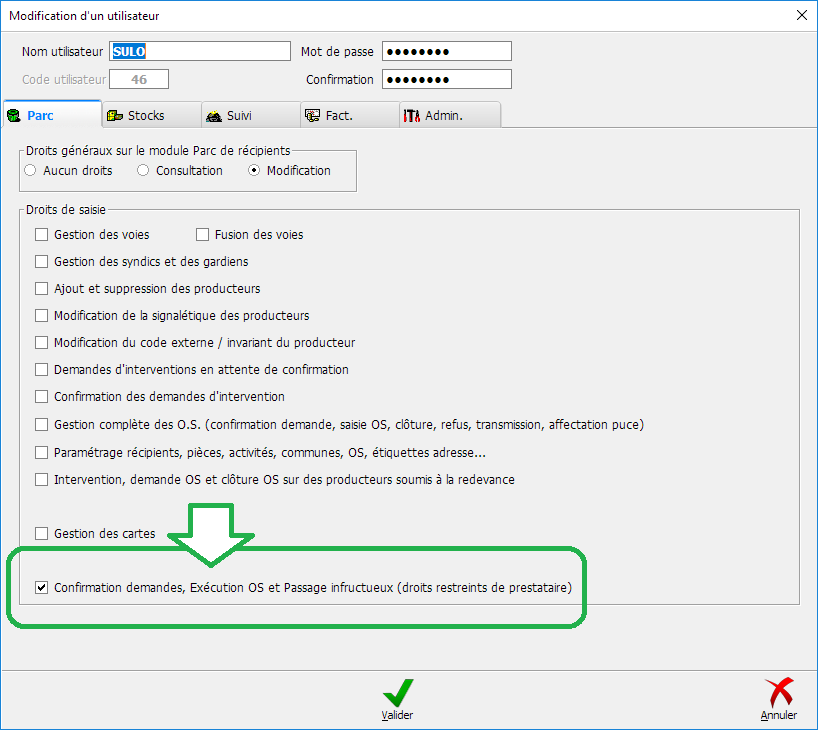Switch to the Suivi tab
This screenshot has height=730, width=818.
[250, 115]
